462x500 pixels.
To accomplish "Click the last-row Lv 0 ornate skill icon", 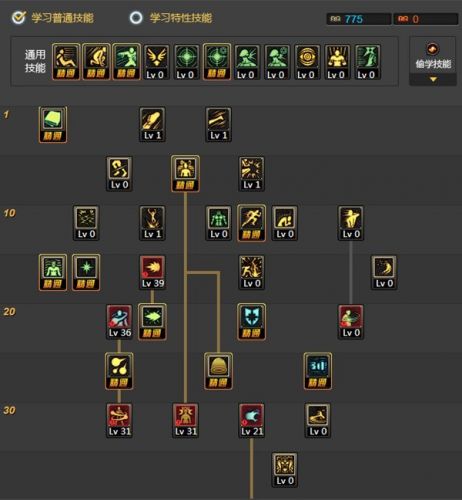I will 285,470.
